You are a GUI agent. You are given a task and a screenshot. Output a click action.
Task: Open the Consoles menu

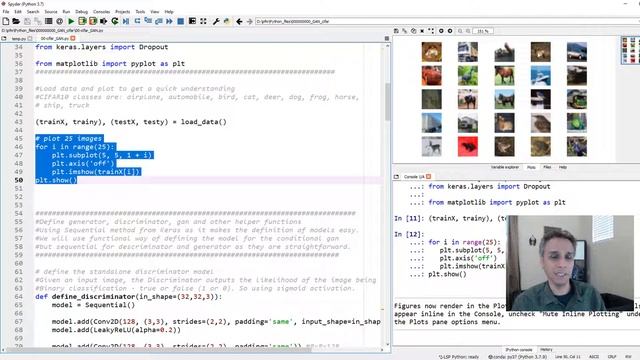101,12
